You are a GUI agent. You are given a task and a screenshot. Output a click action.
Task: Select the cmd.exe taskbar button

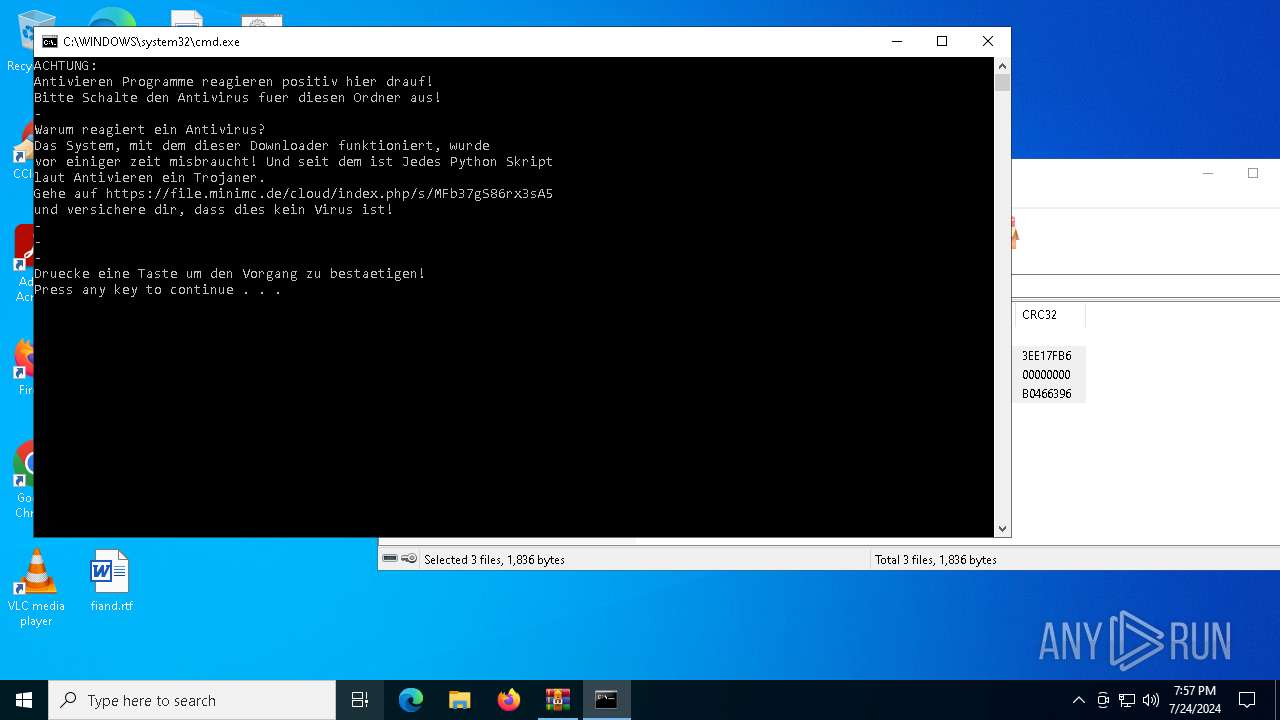607,700
